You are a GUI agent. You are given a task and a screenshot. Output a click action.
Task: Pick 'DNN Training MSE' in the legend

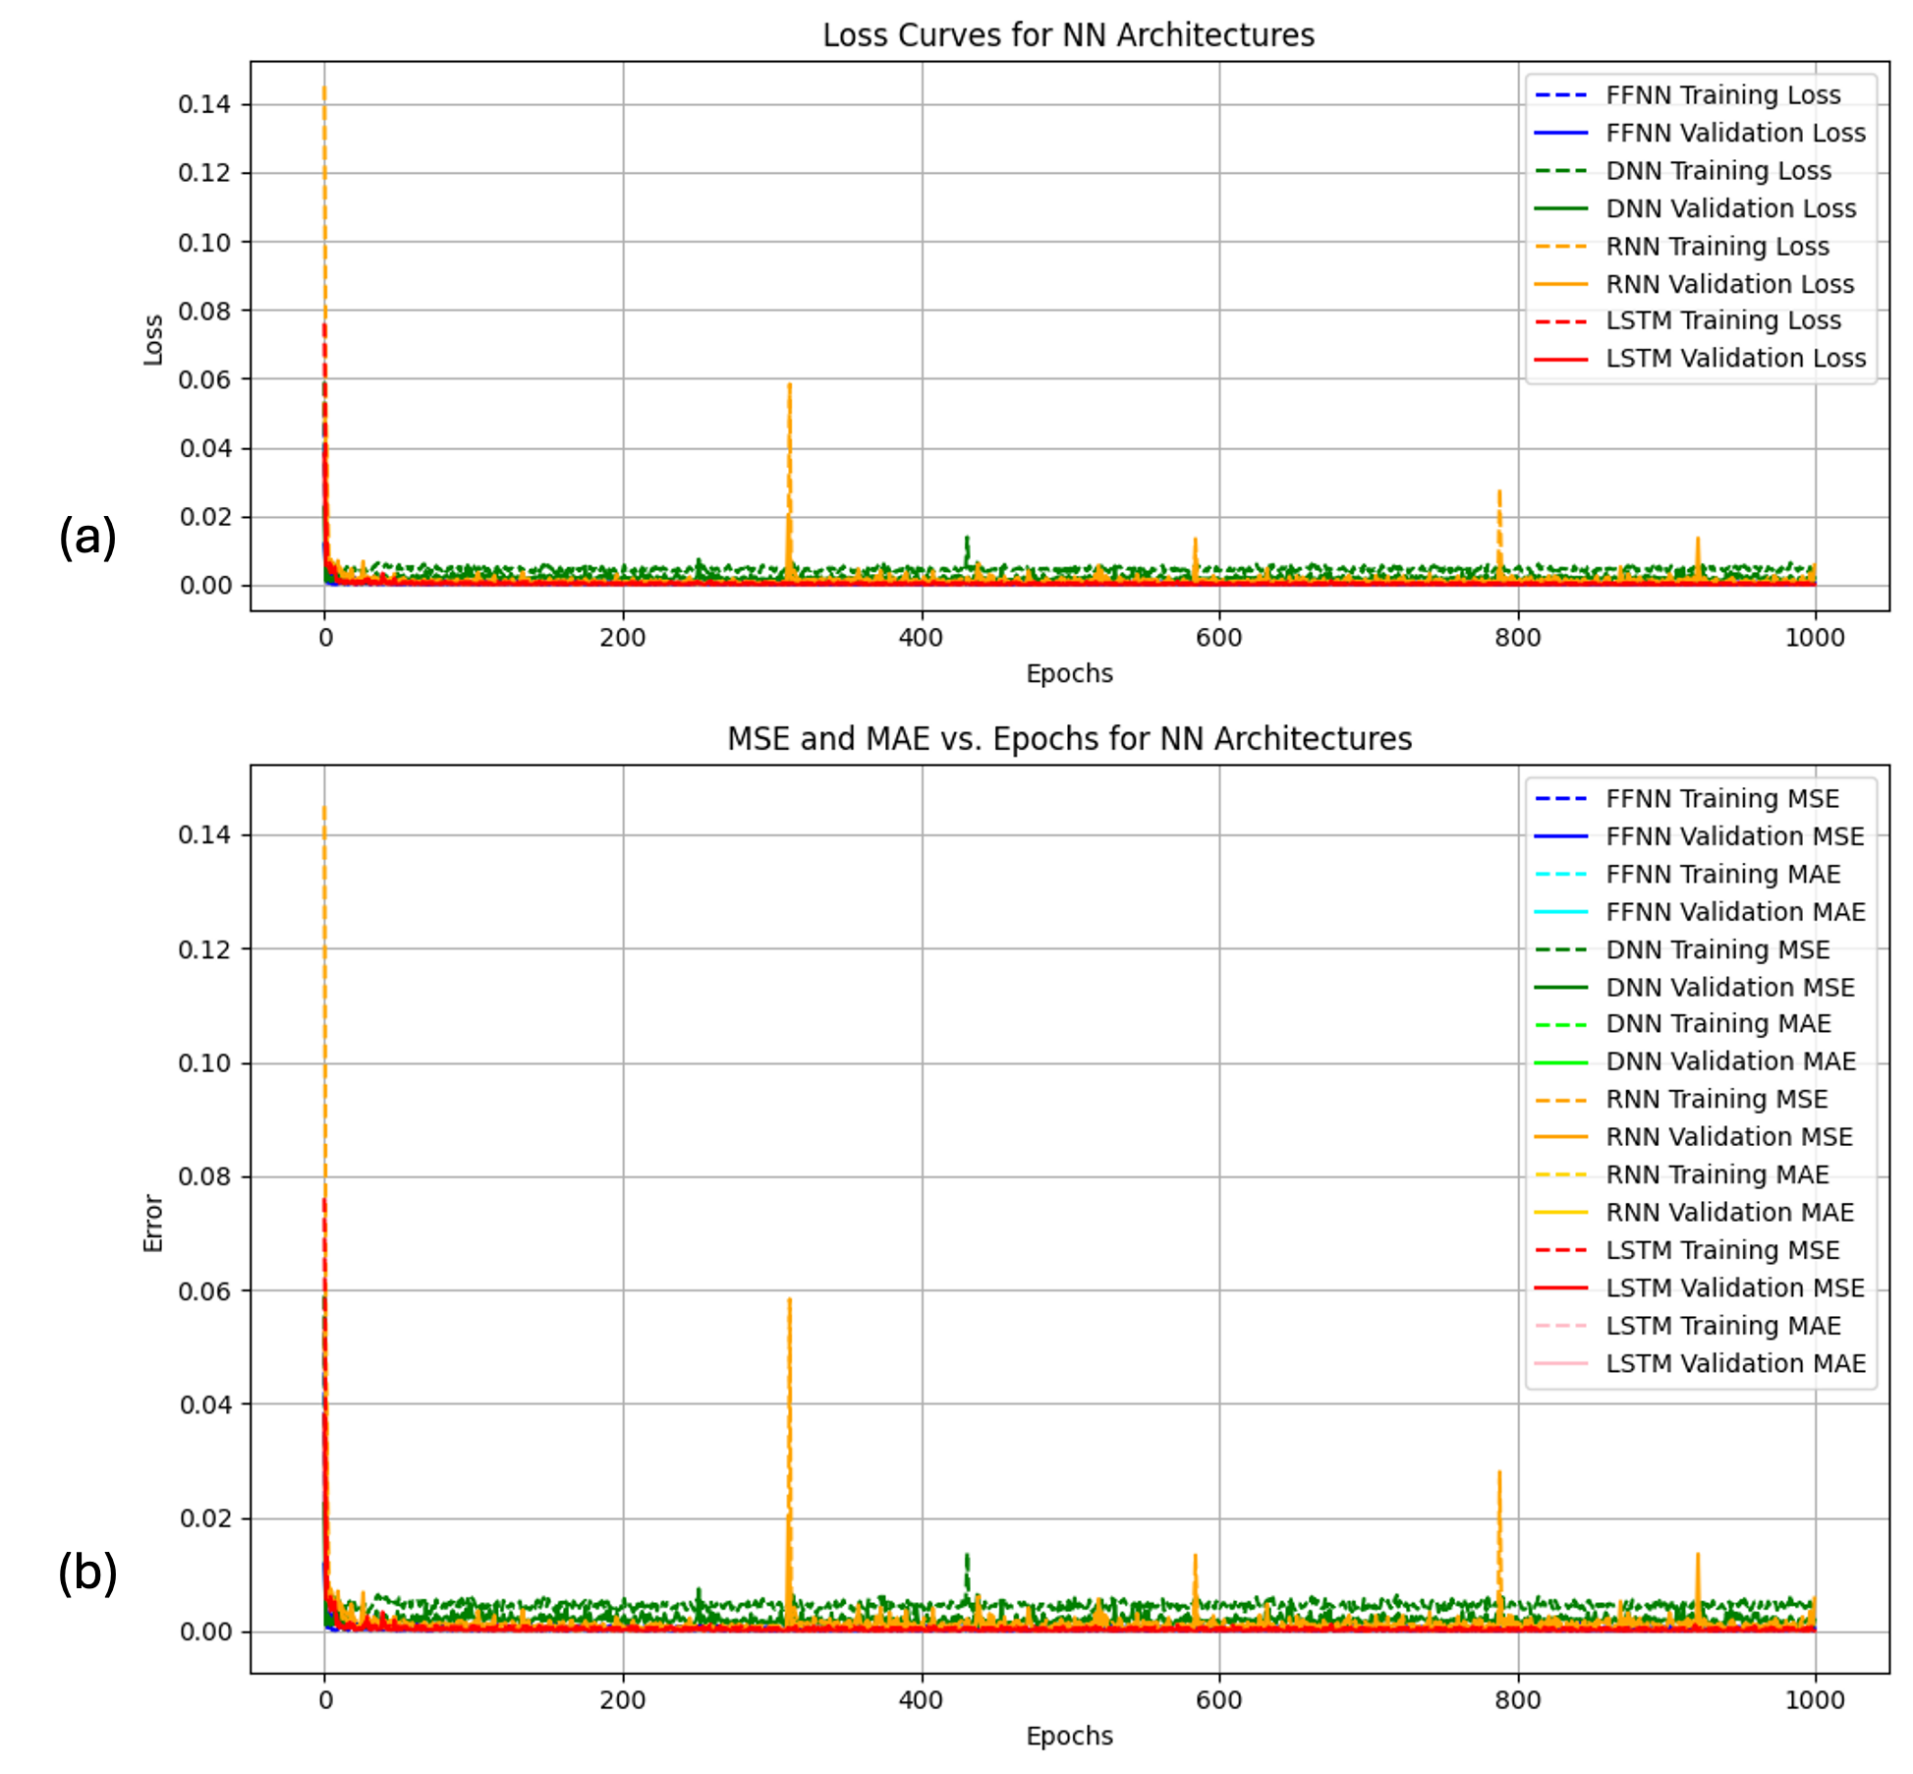pos(1682,950)
